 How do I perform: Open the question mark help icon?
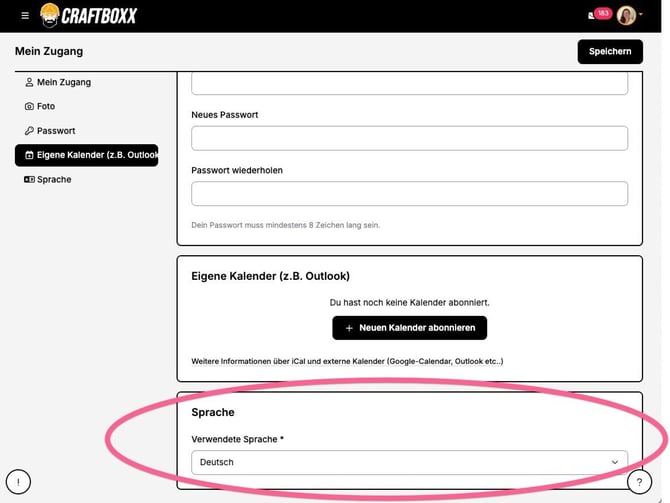pyautogui.click(x=639, y=482)
